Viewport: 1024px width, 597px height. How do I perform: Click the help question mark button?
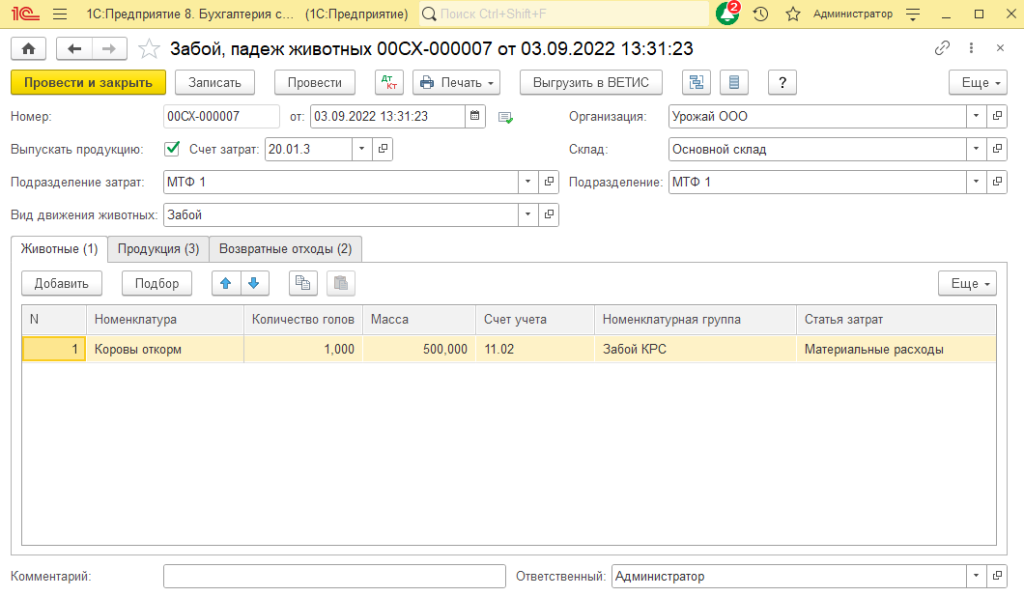781,83
